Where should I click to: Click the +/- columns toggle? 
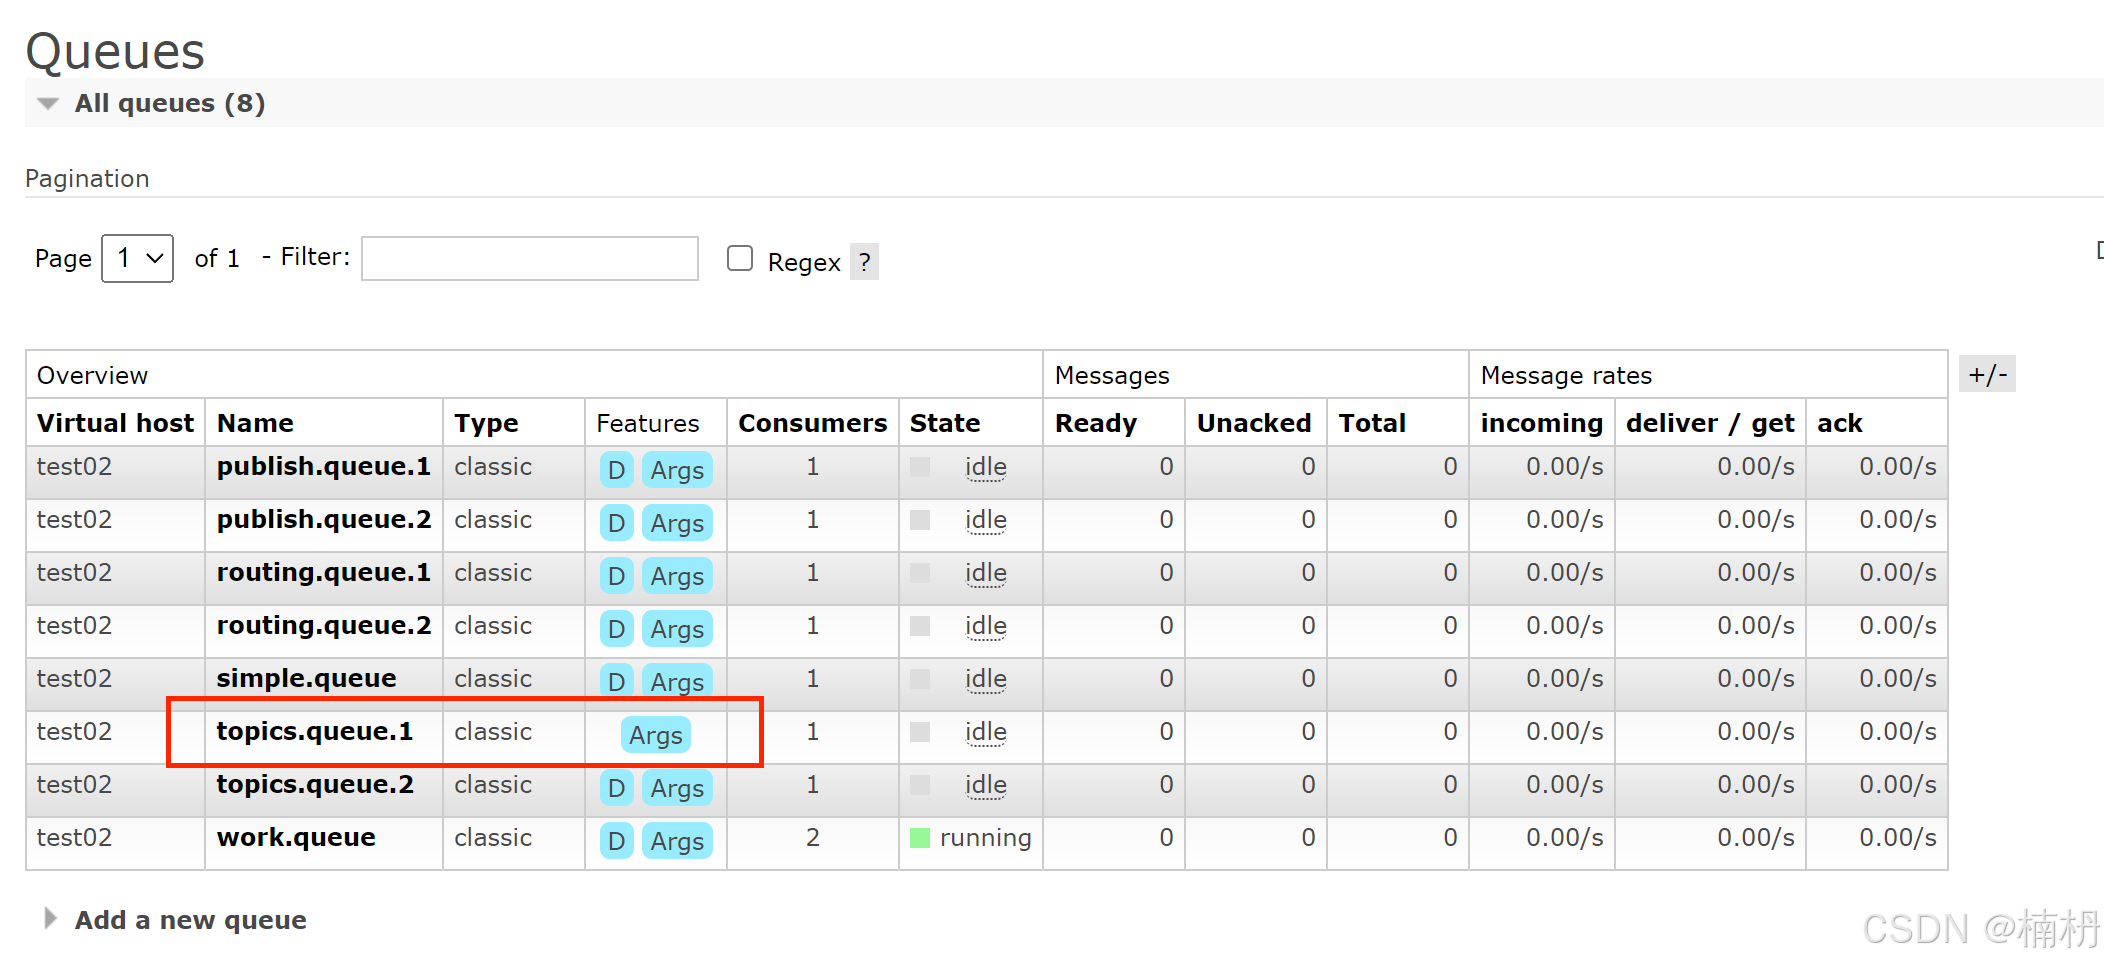[x=1988, y=374]
